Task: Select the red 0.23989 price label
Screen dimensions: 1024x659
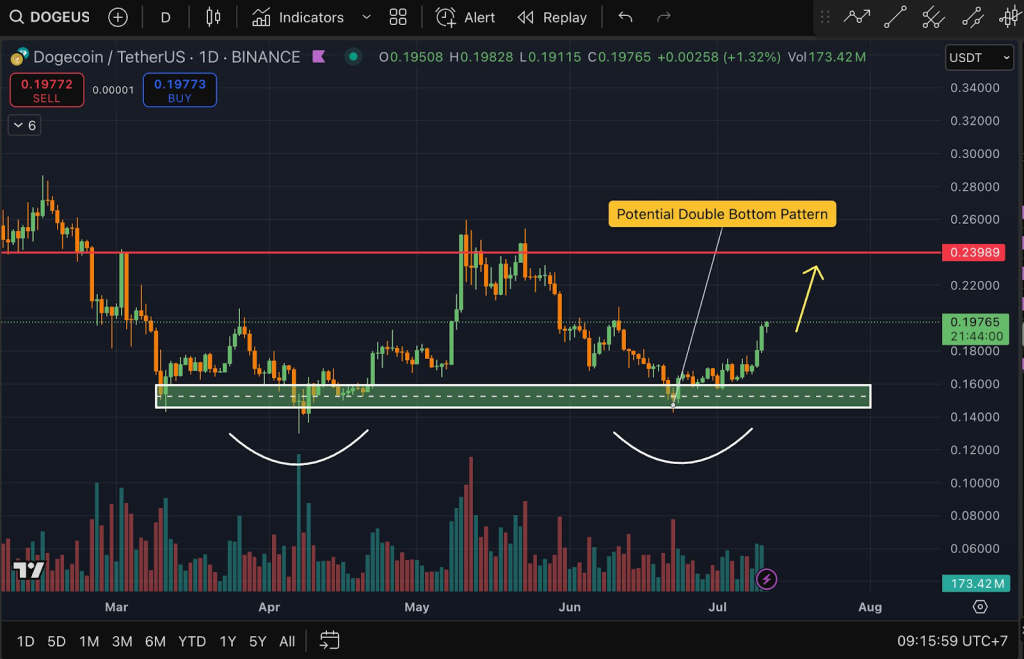Action: point(974,253)
